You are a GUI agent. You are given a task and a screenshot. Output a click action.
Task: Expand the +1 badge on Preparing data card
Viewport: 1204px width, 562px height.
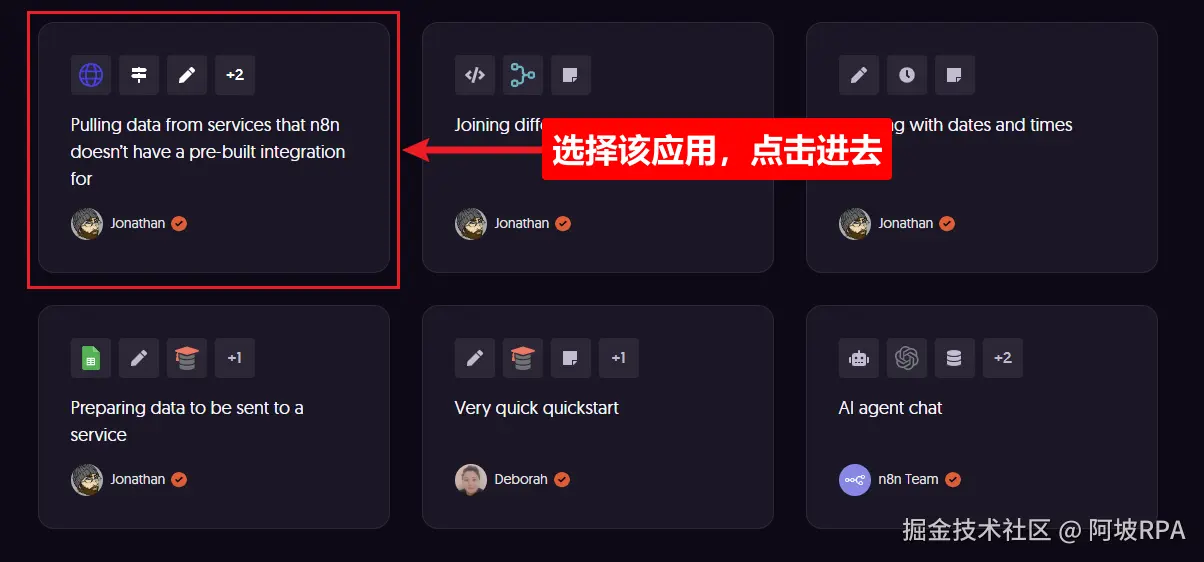tap(235, 358)
